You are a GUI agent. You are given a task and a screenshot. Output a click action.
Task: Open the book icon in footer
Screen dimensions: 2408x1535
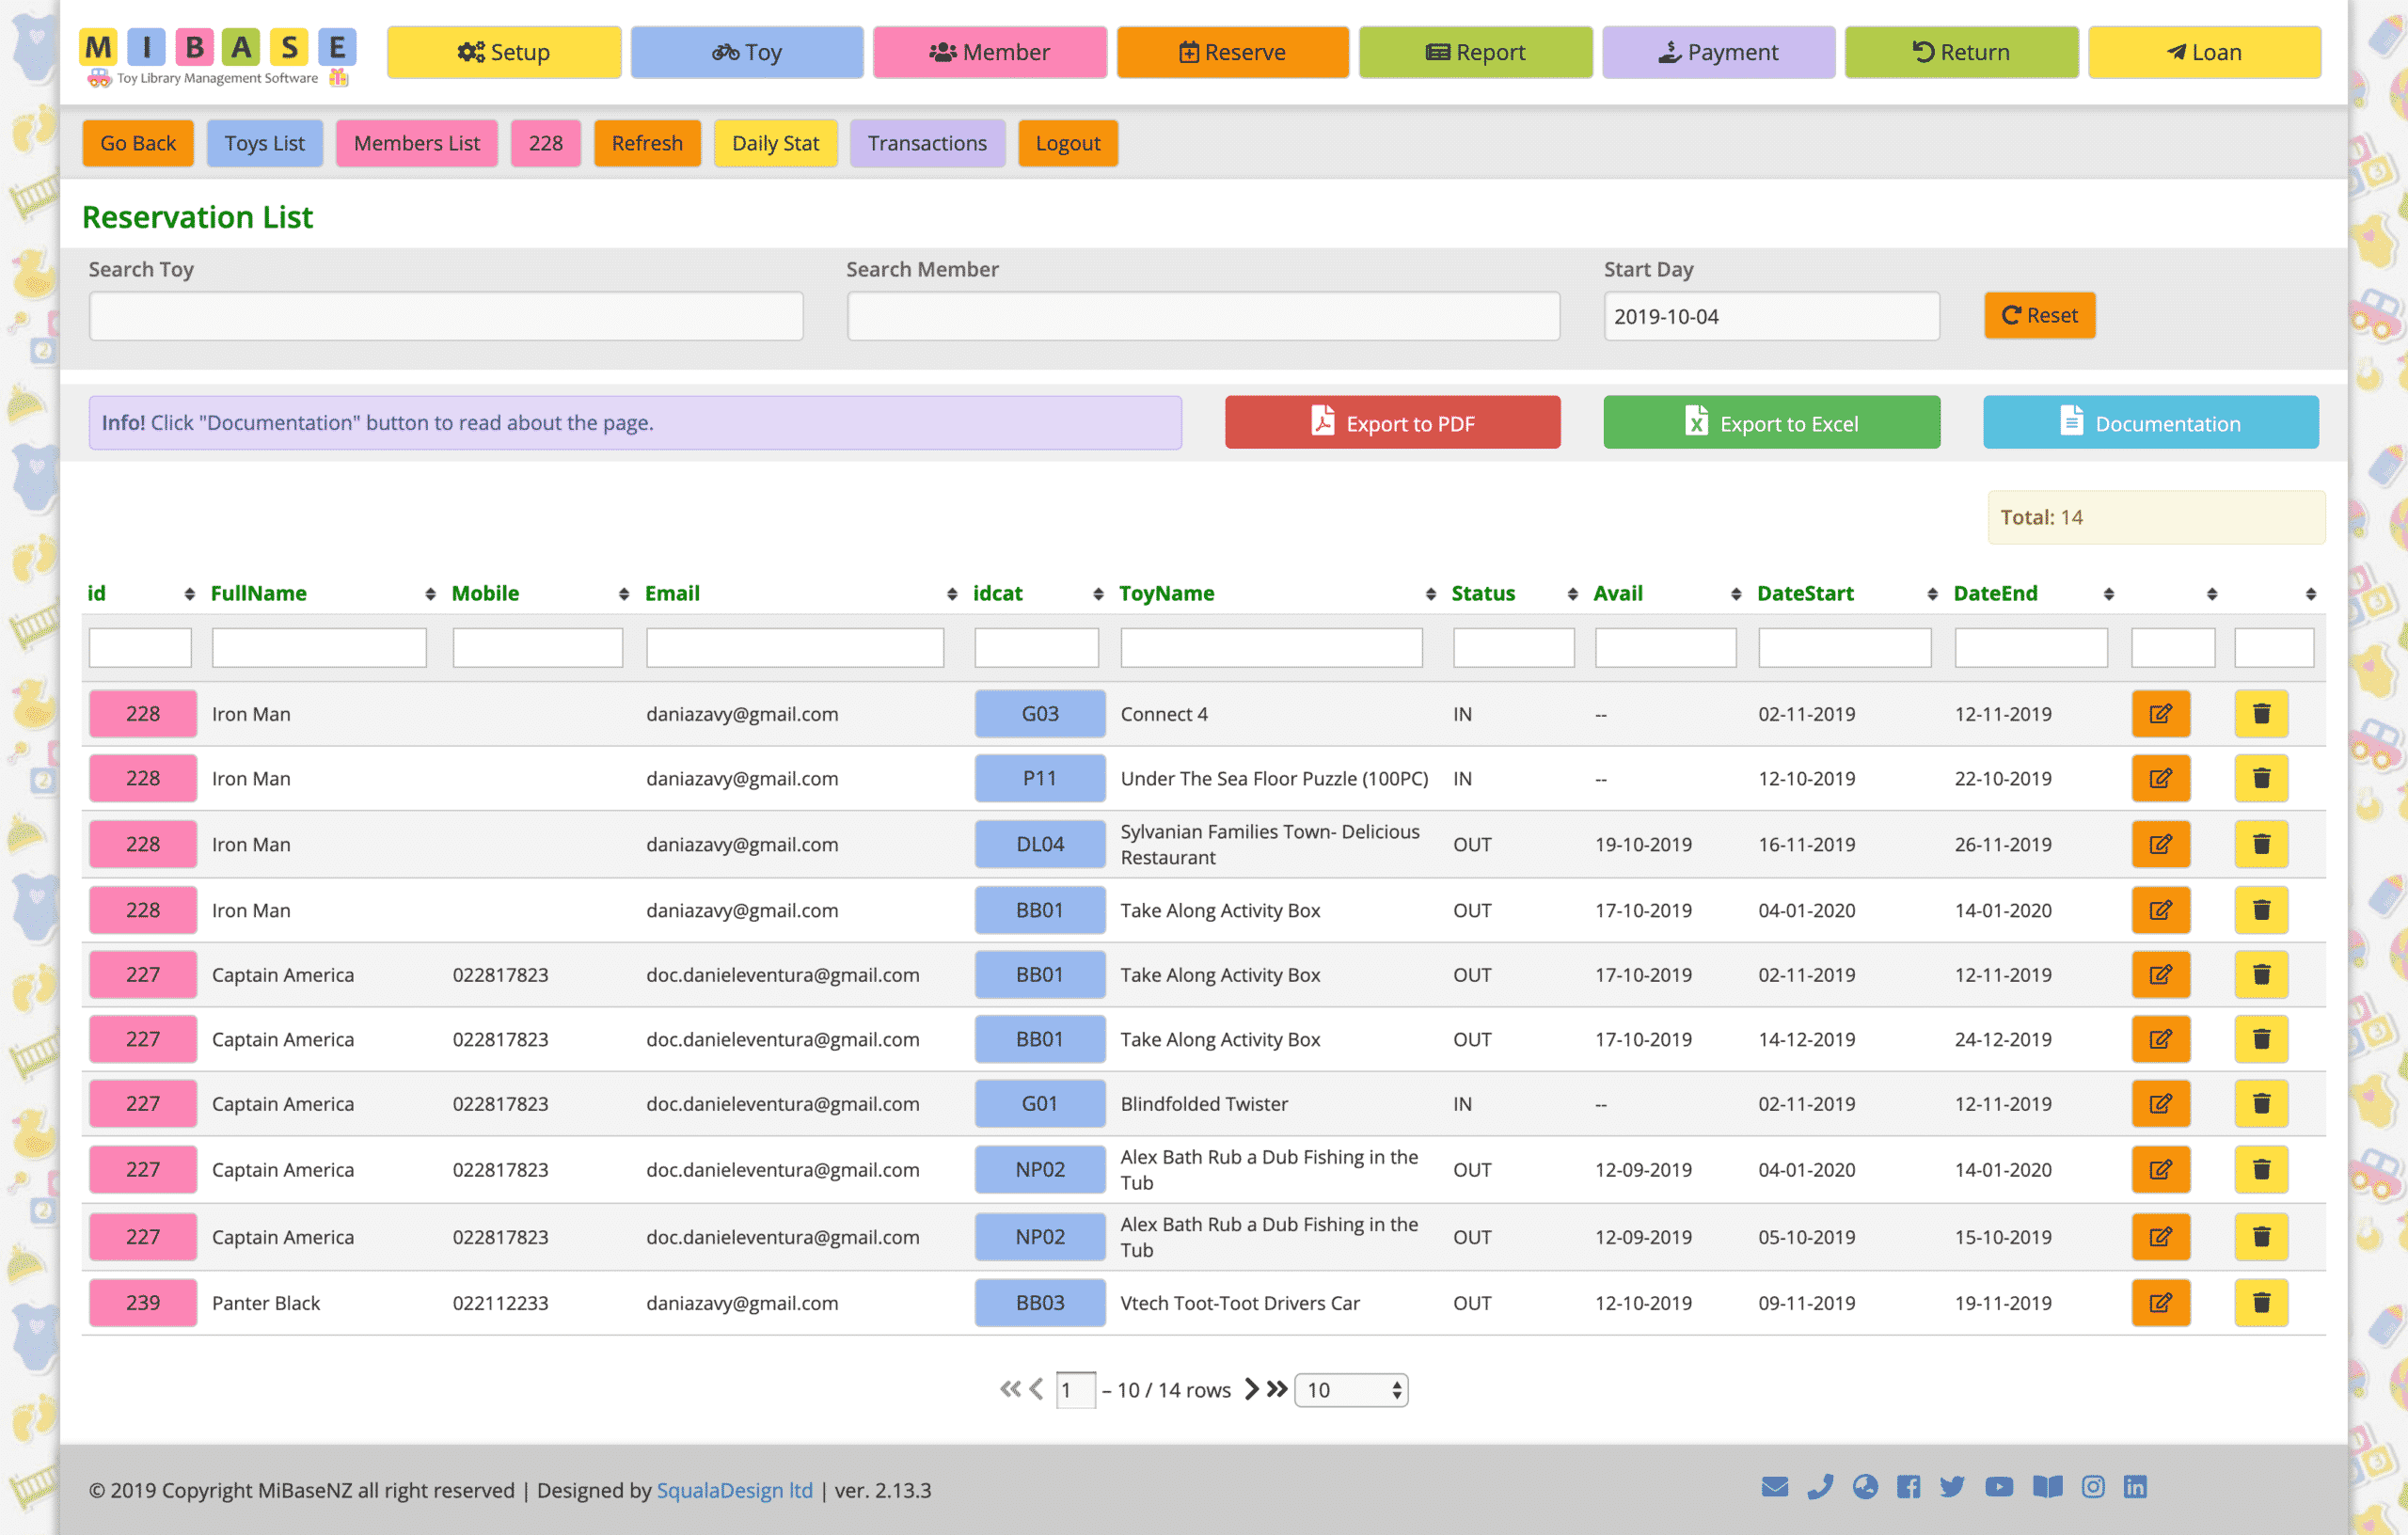coord(2047,1487)
